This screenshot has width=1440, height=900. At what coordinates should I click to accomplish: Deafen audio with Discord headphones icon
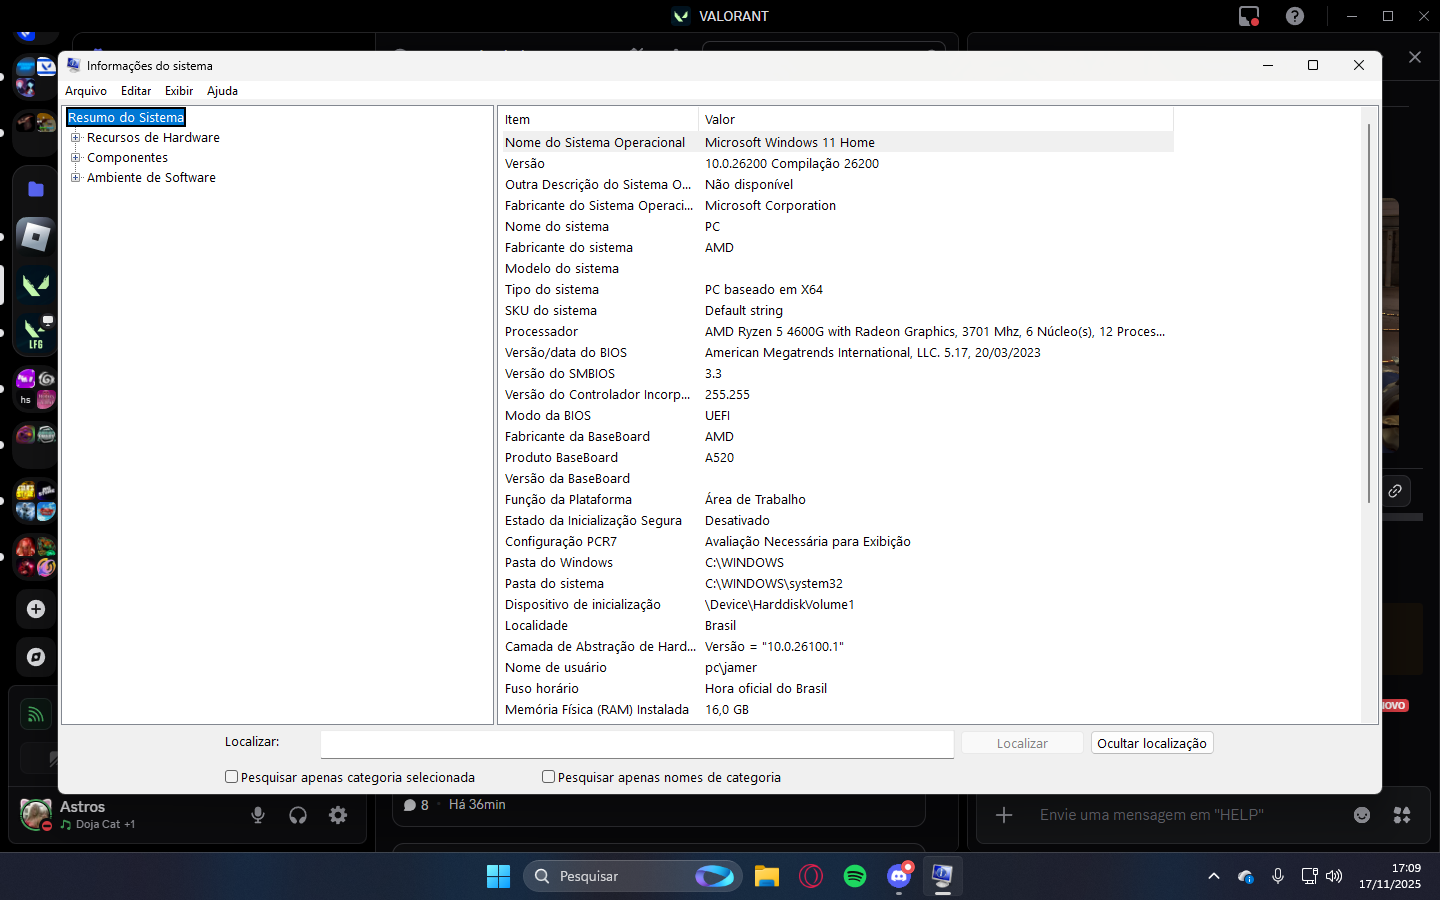(298, 815)
